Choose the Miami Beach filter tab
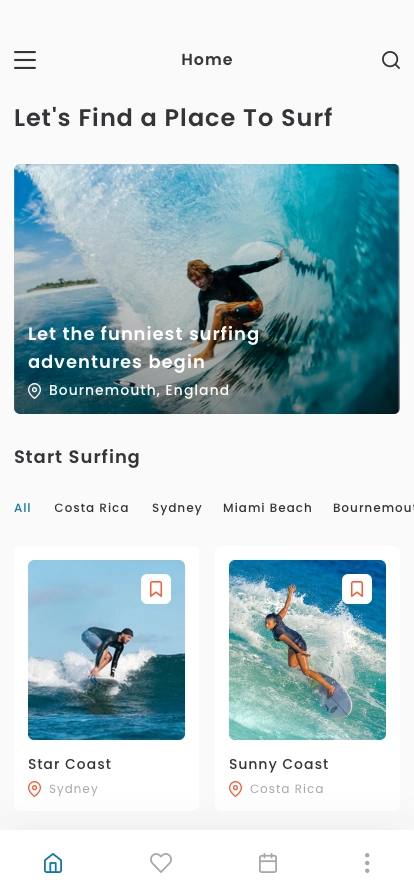This screenshot has height=896, width=414. pos(268,508)
